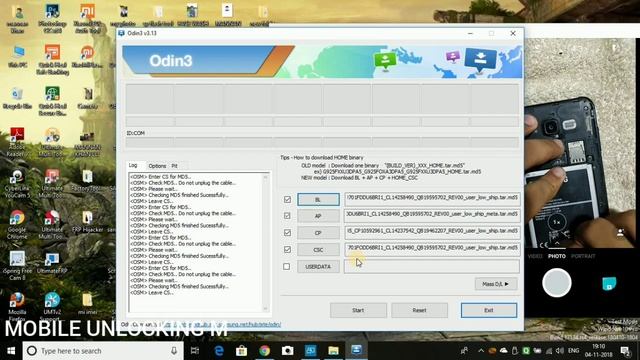
Task: Switch to the Options tab
Action: 157,166
